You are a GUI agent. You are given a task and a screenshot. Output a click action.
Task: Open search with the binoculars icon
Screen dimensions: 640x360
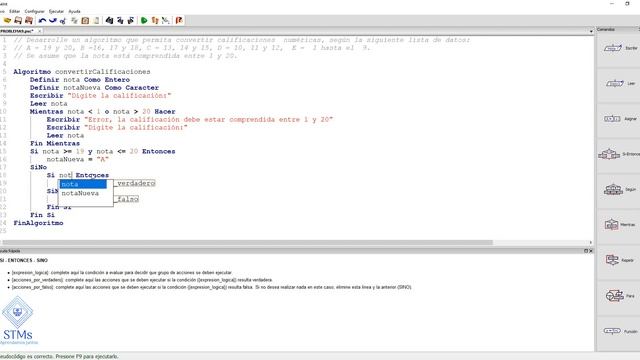tap(109, 20)
